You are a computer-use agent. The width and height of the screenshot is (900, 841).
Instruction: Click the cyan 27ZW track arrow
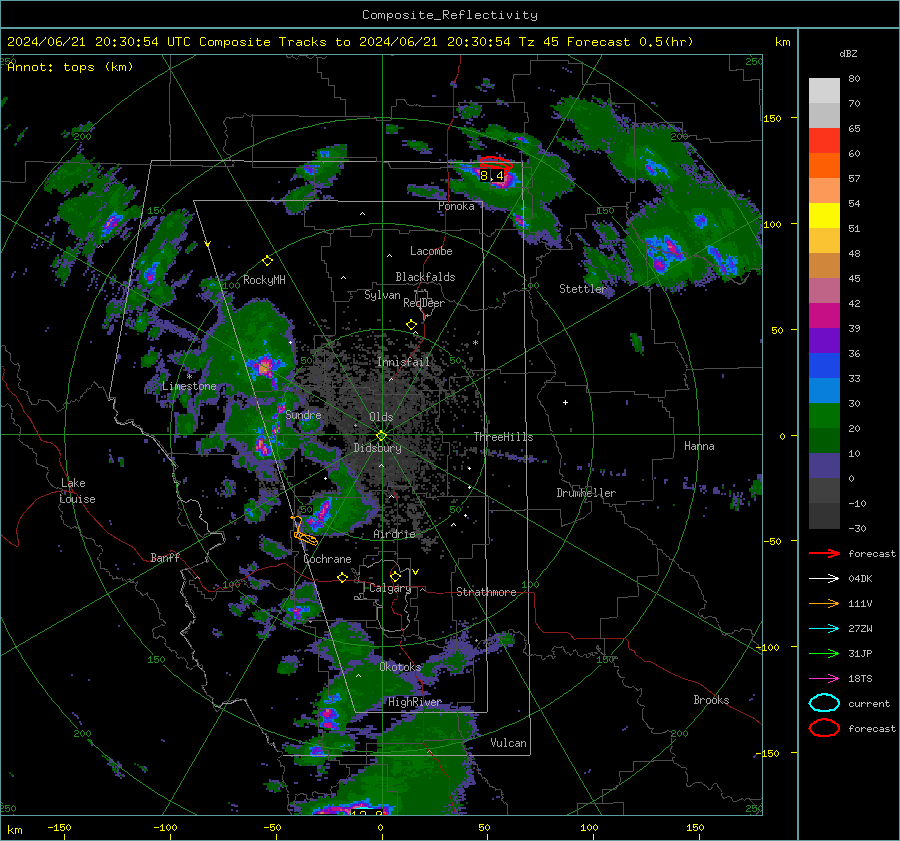click(824, 629)
